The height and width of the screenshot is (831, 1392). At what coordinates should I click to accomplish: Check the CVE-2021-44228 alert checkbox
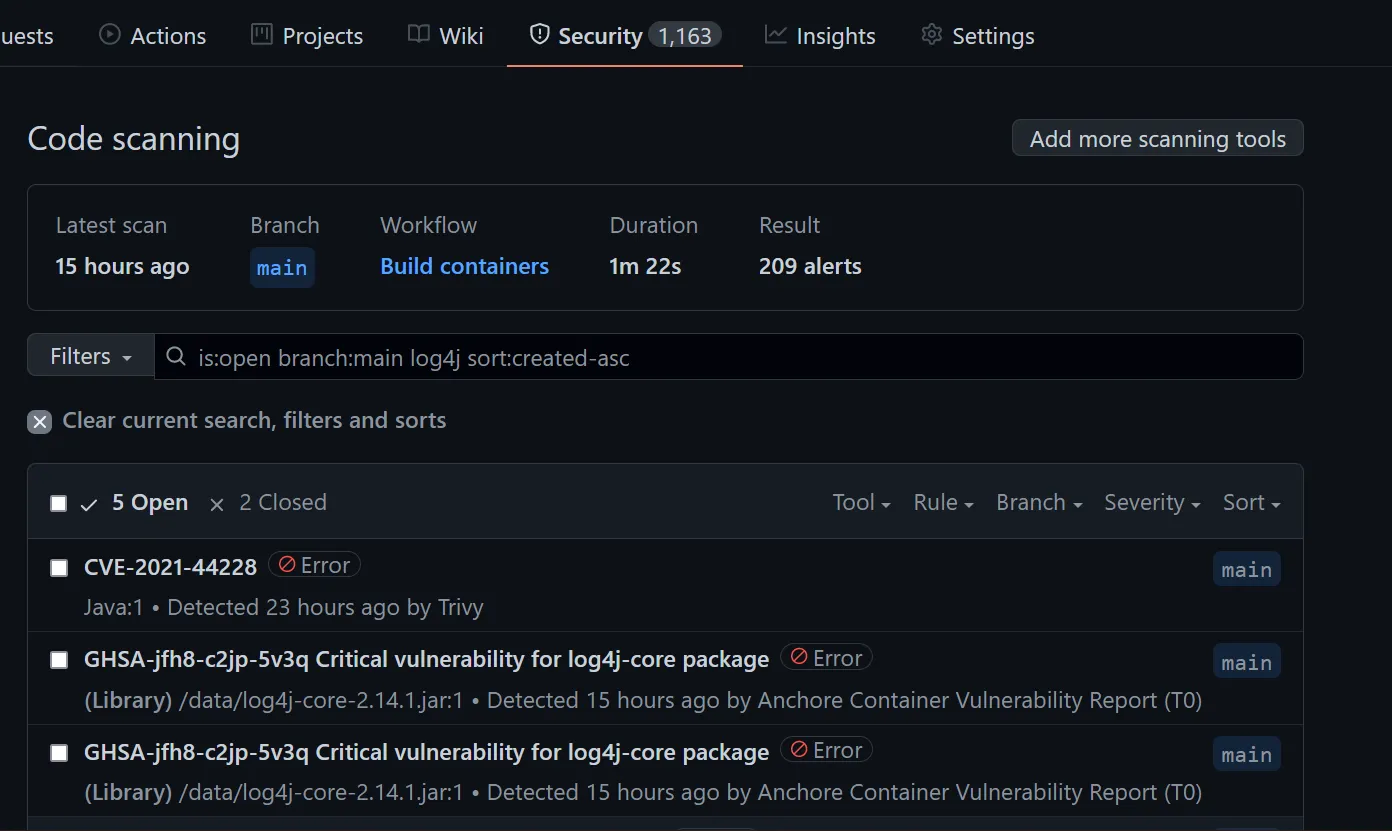[59, 568]
